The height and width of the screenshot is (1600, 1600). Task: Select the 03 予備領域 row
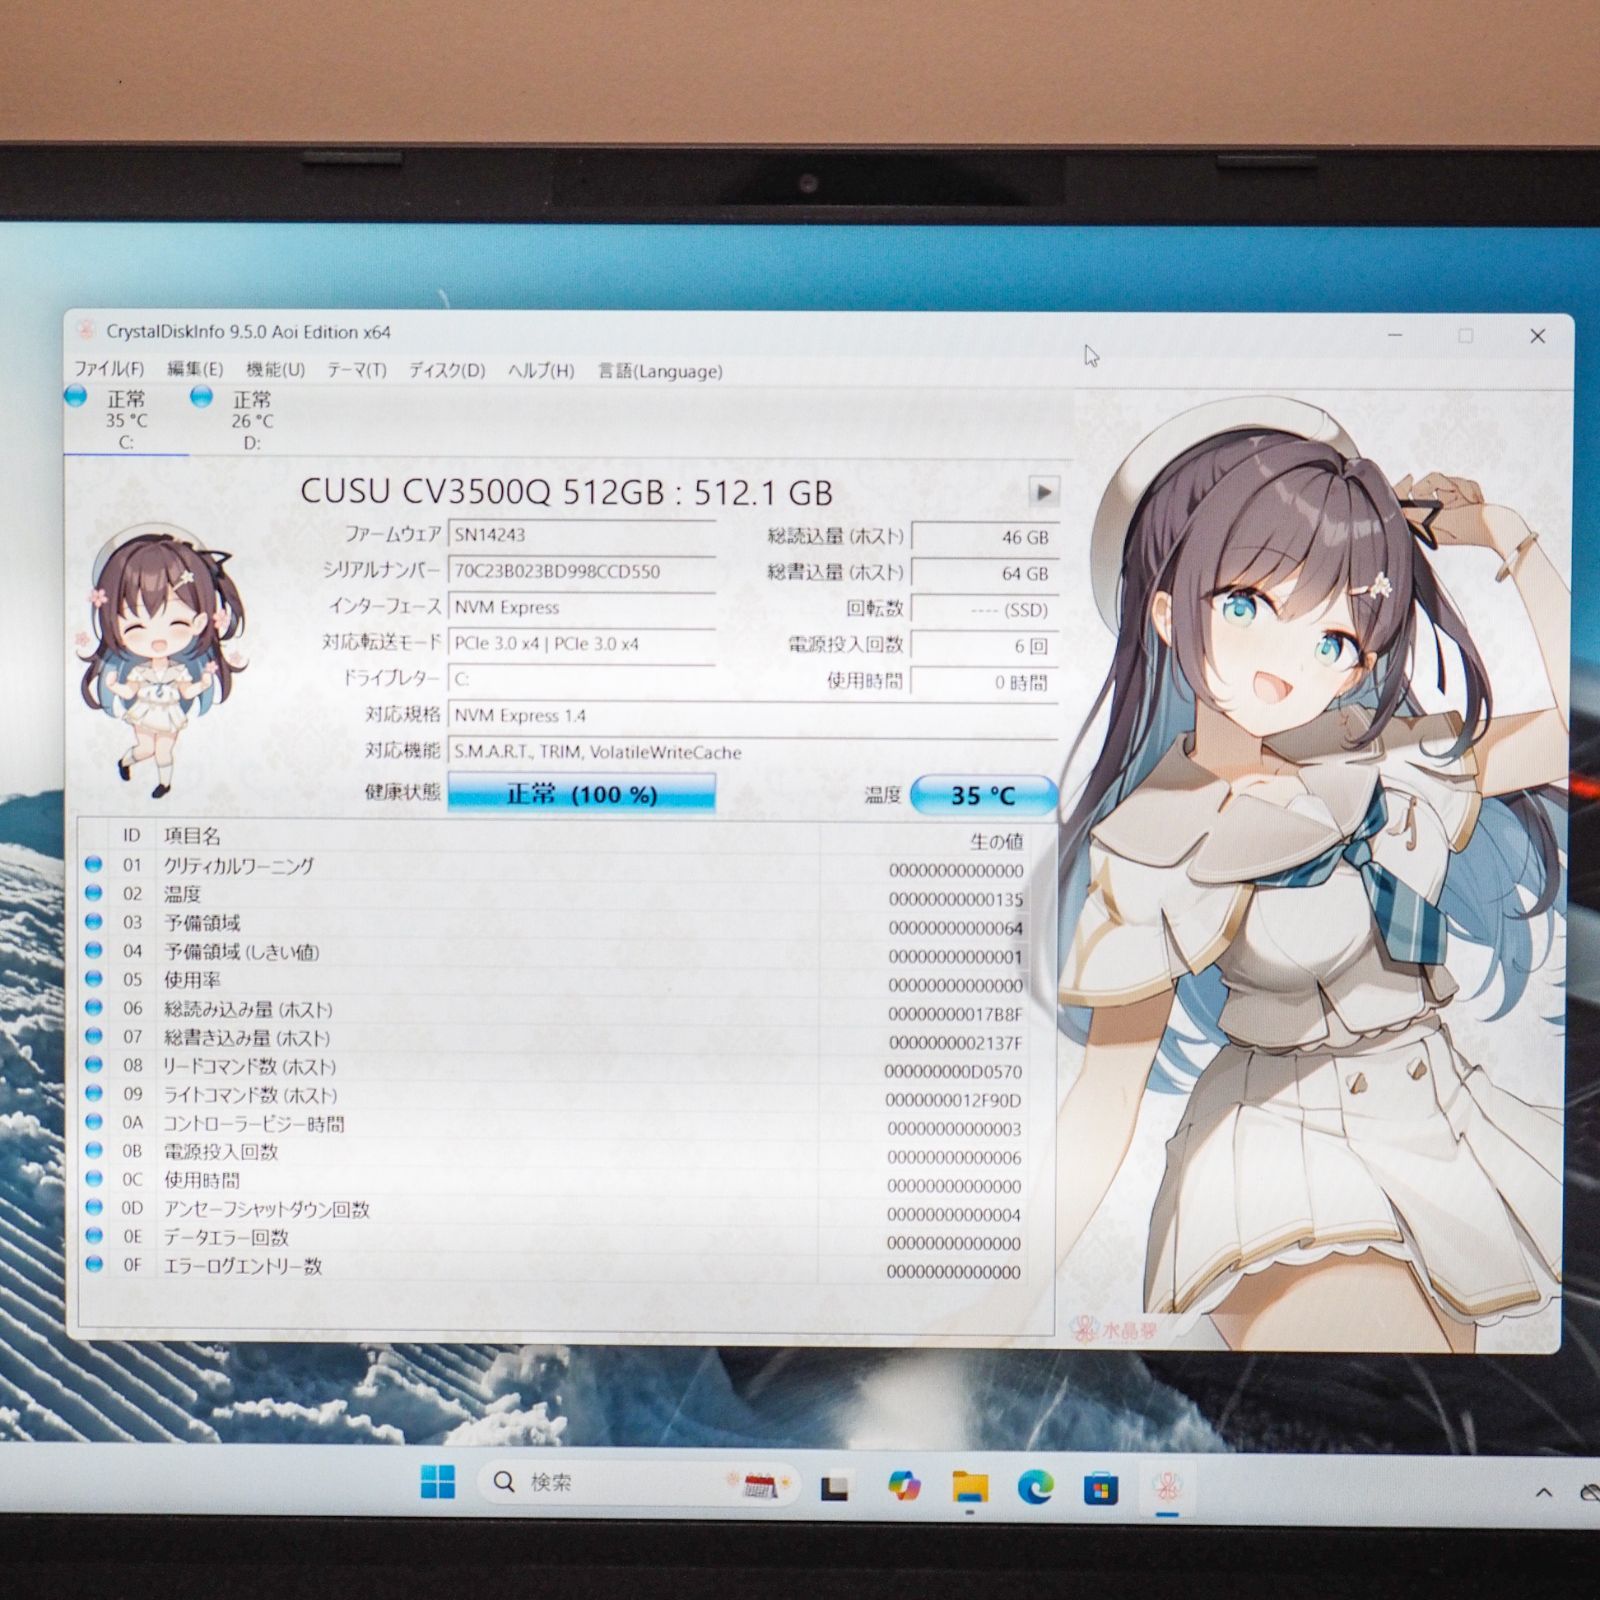pos(553,924)
